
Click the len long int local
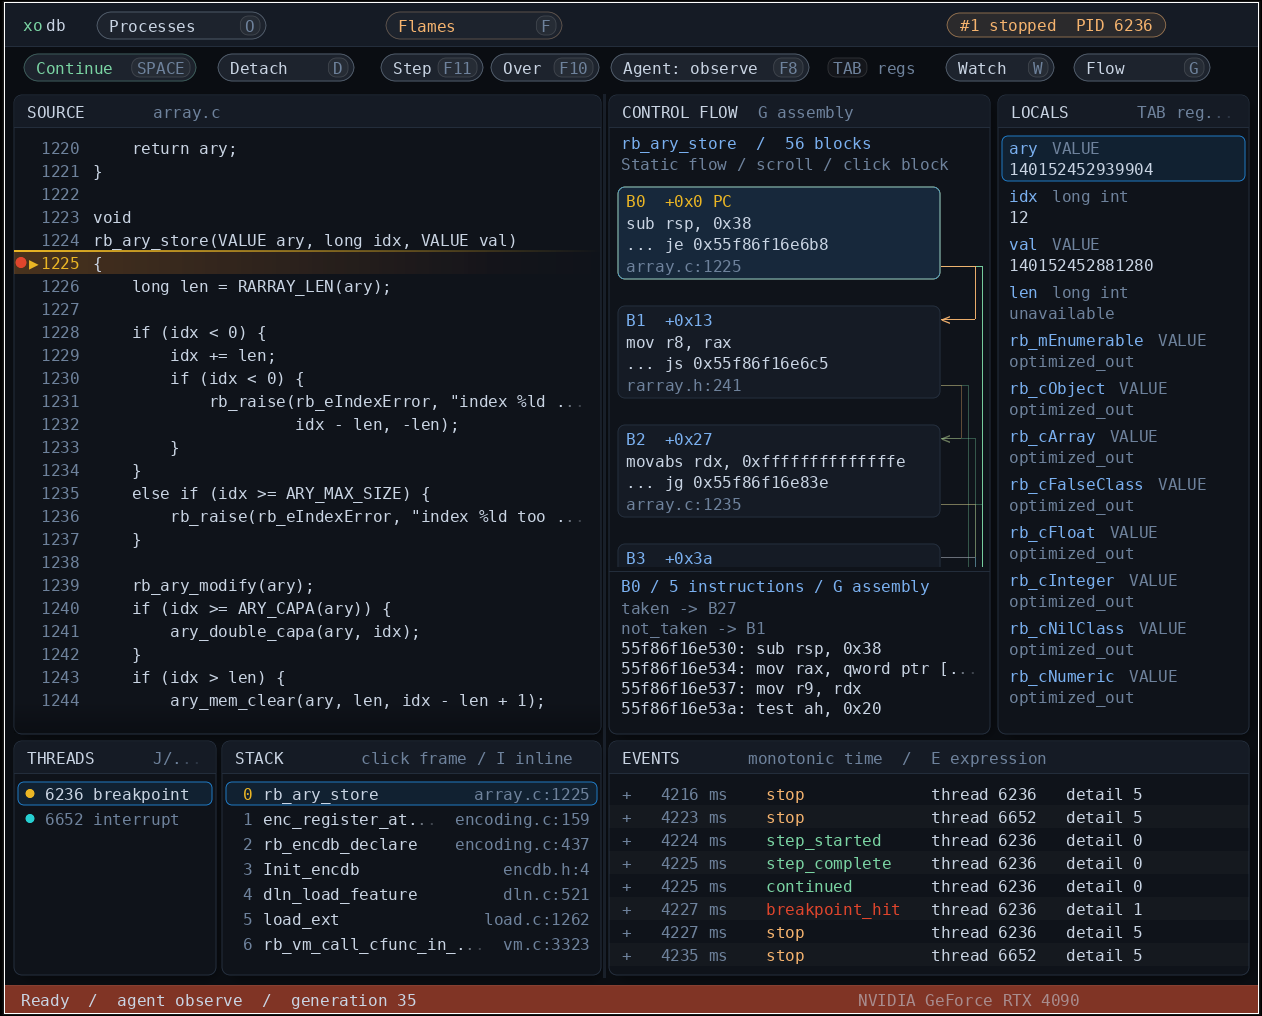pyautogui.click(x=1123, y=303)
